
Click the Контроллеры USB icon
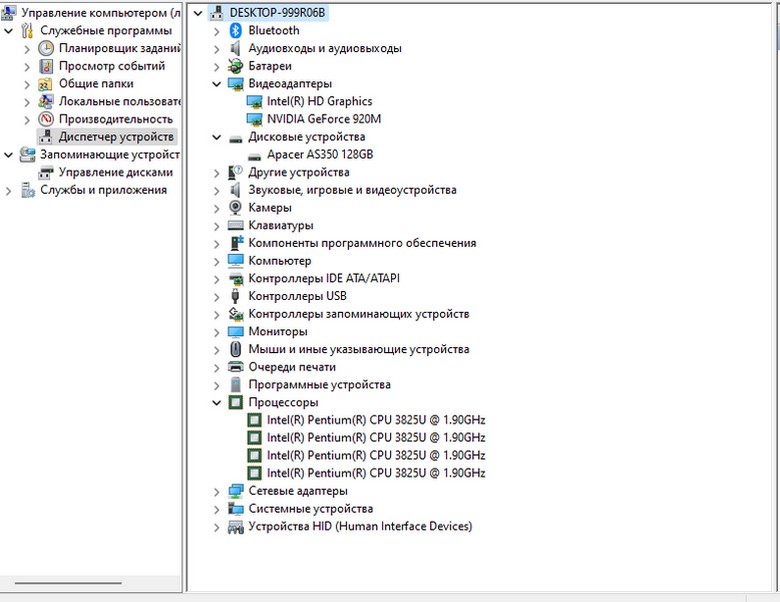click(236, 296)
